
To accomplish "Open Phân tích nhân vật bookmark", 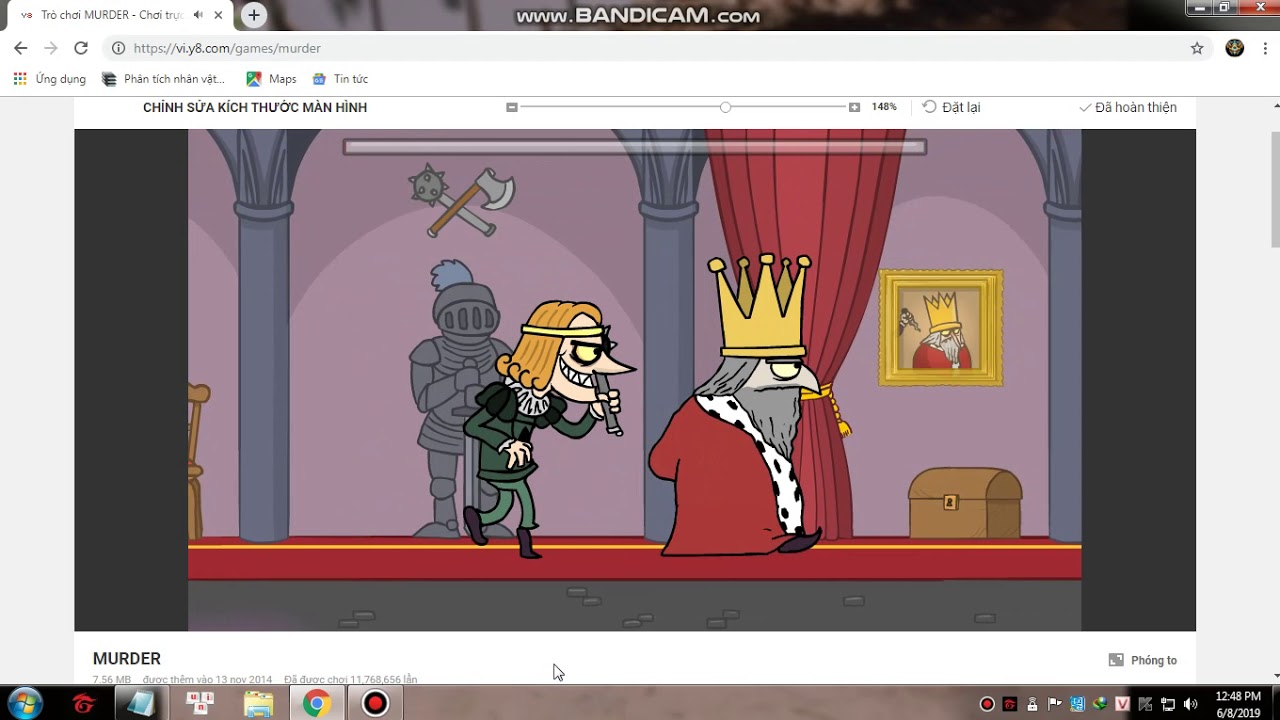I will click(164, 79).
